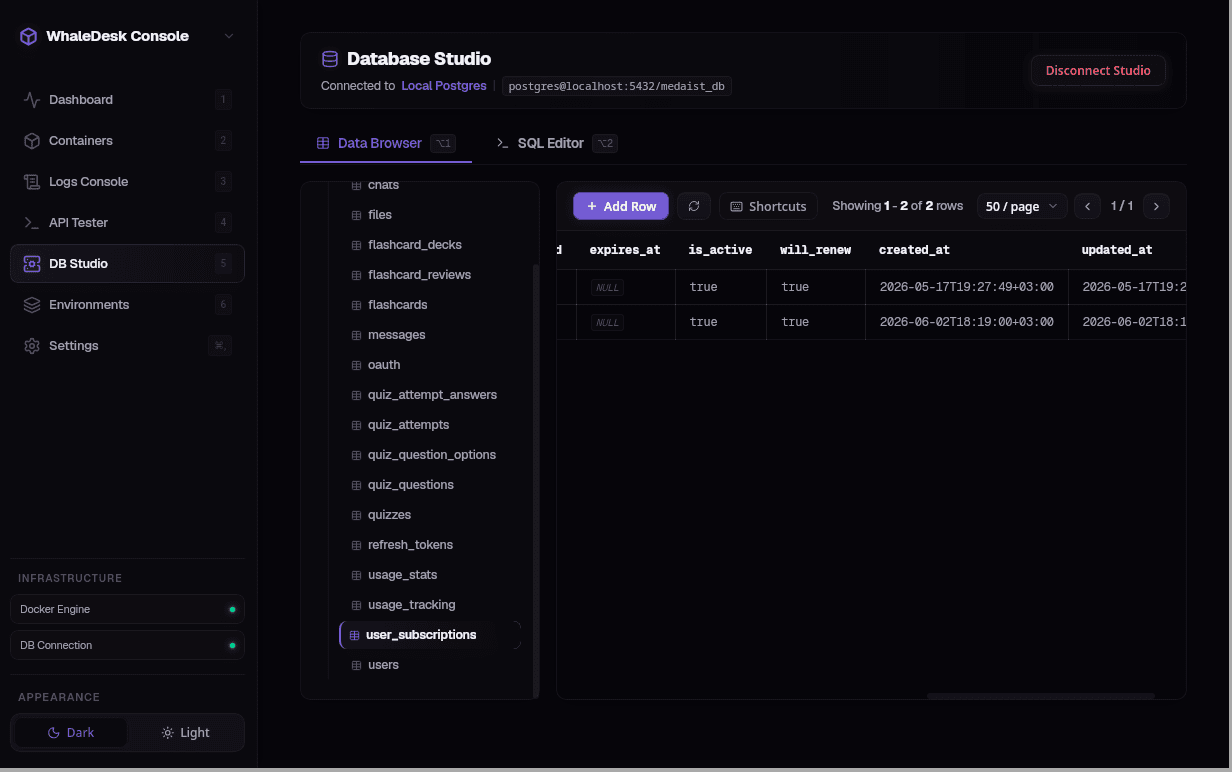The image size is (1232, 772).
Task: Click the DB Studio icon in sidebar
Action: click(x=32, y=264)
